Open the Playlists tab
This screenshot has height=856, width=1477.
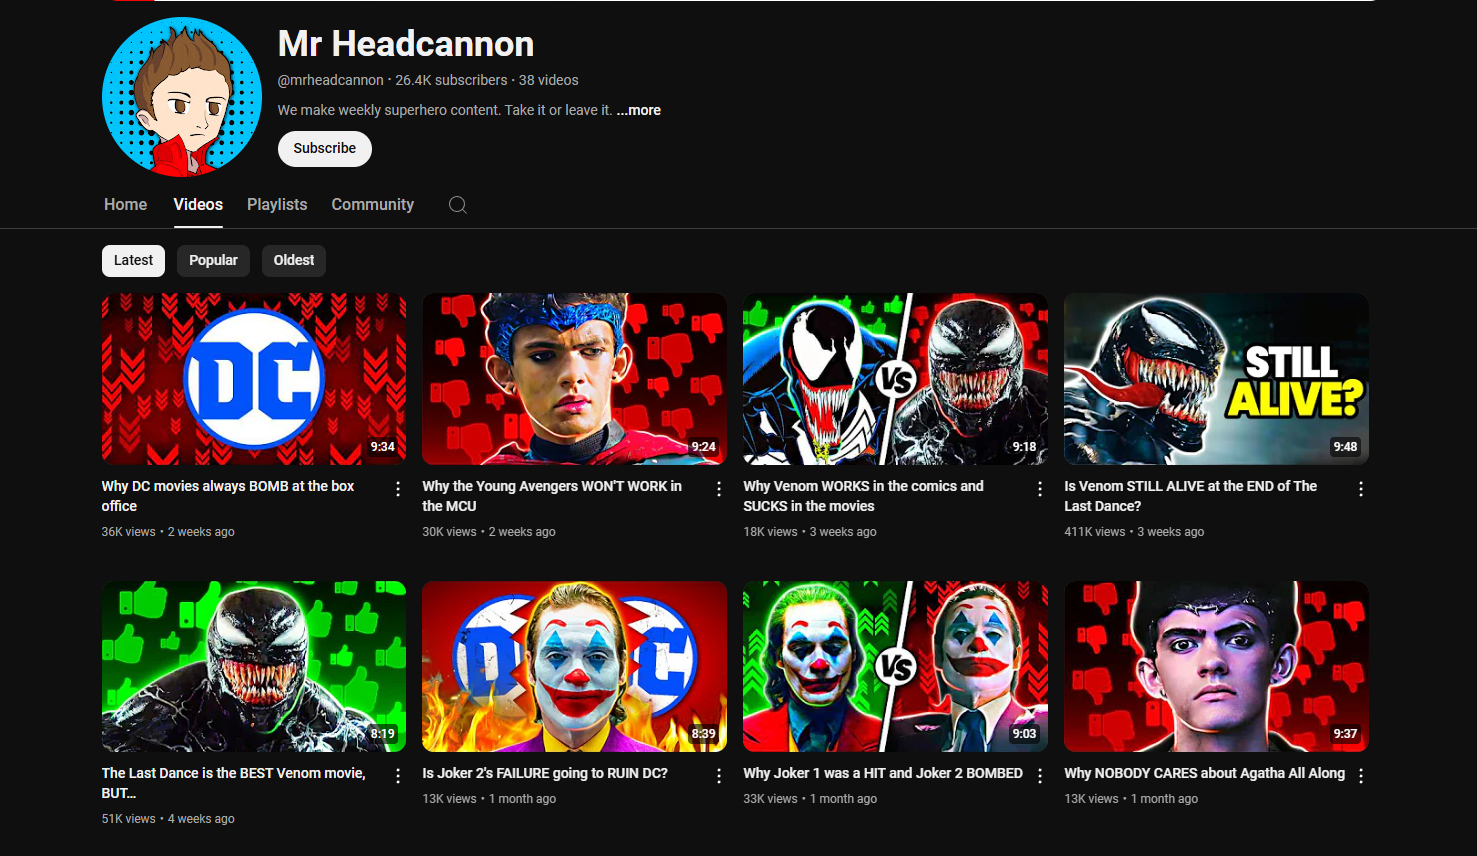(x=277, y=204)
